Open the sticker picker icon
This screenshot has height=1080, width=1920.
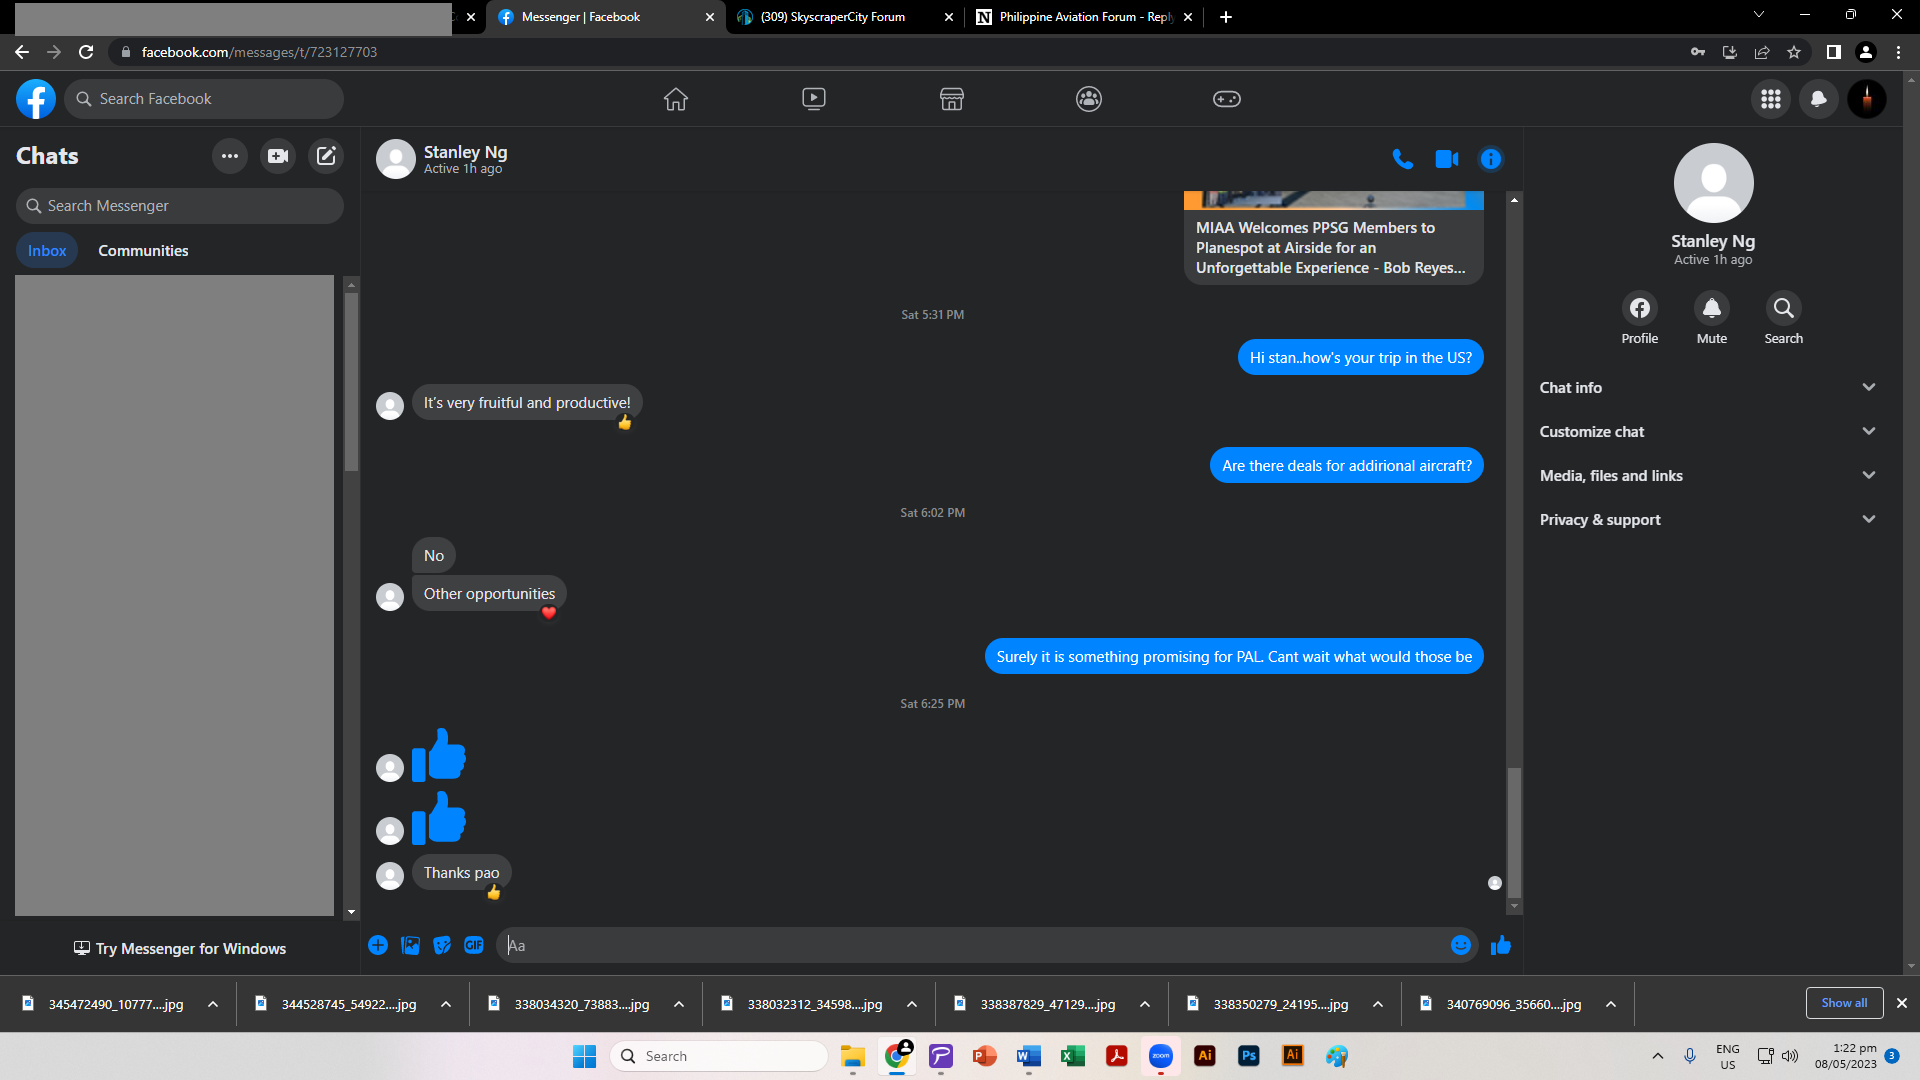click(442, 945)
